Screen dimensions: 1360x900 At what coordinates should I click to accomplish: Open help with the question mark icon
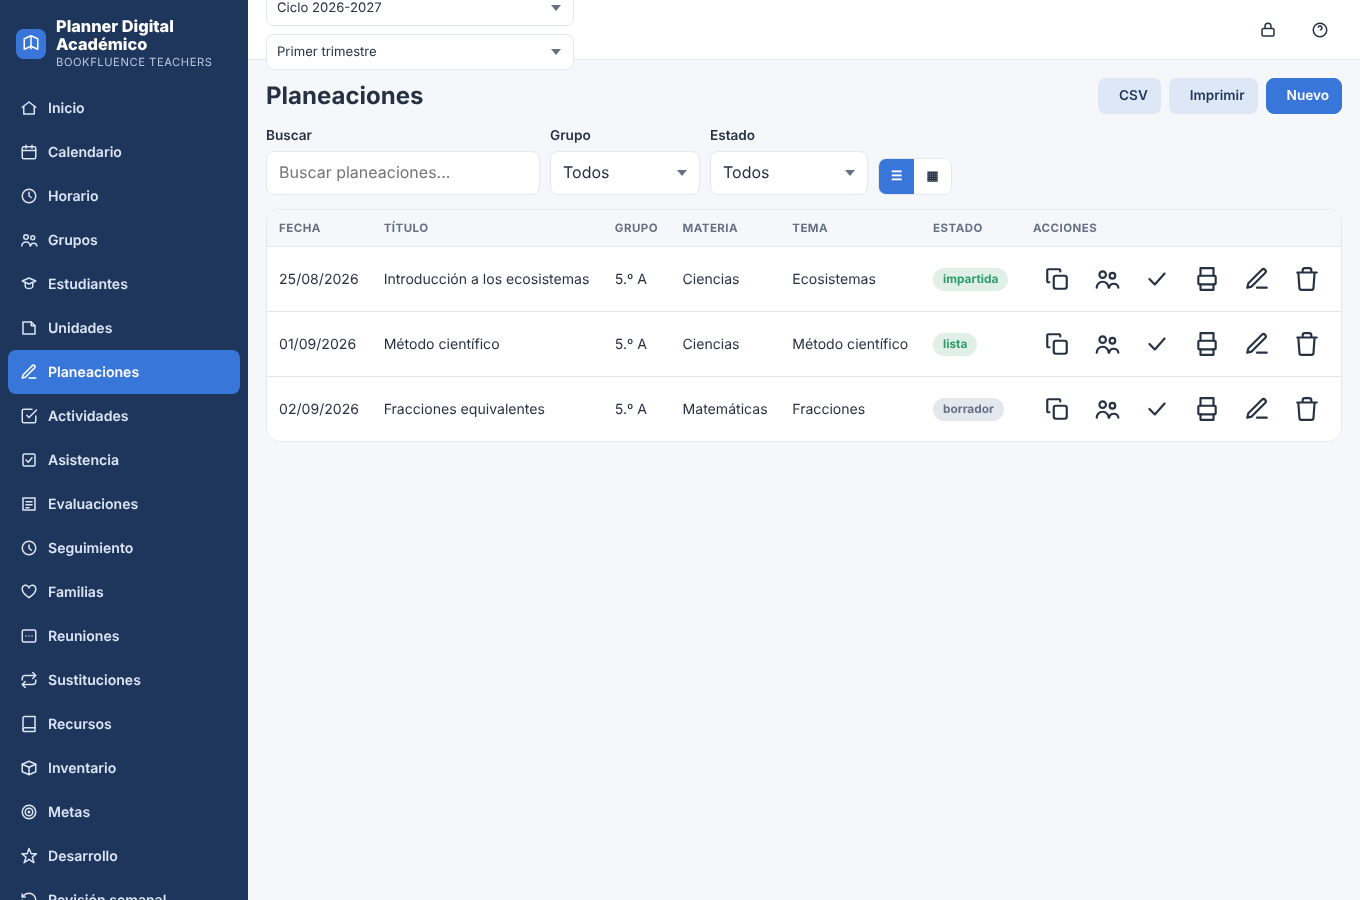pyautogui.click(x=1320, y=30)
